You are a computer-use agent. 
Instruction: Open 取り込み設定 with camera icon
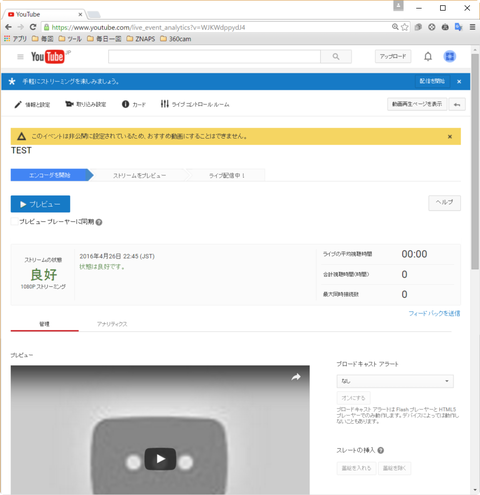coord(86,104)
